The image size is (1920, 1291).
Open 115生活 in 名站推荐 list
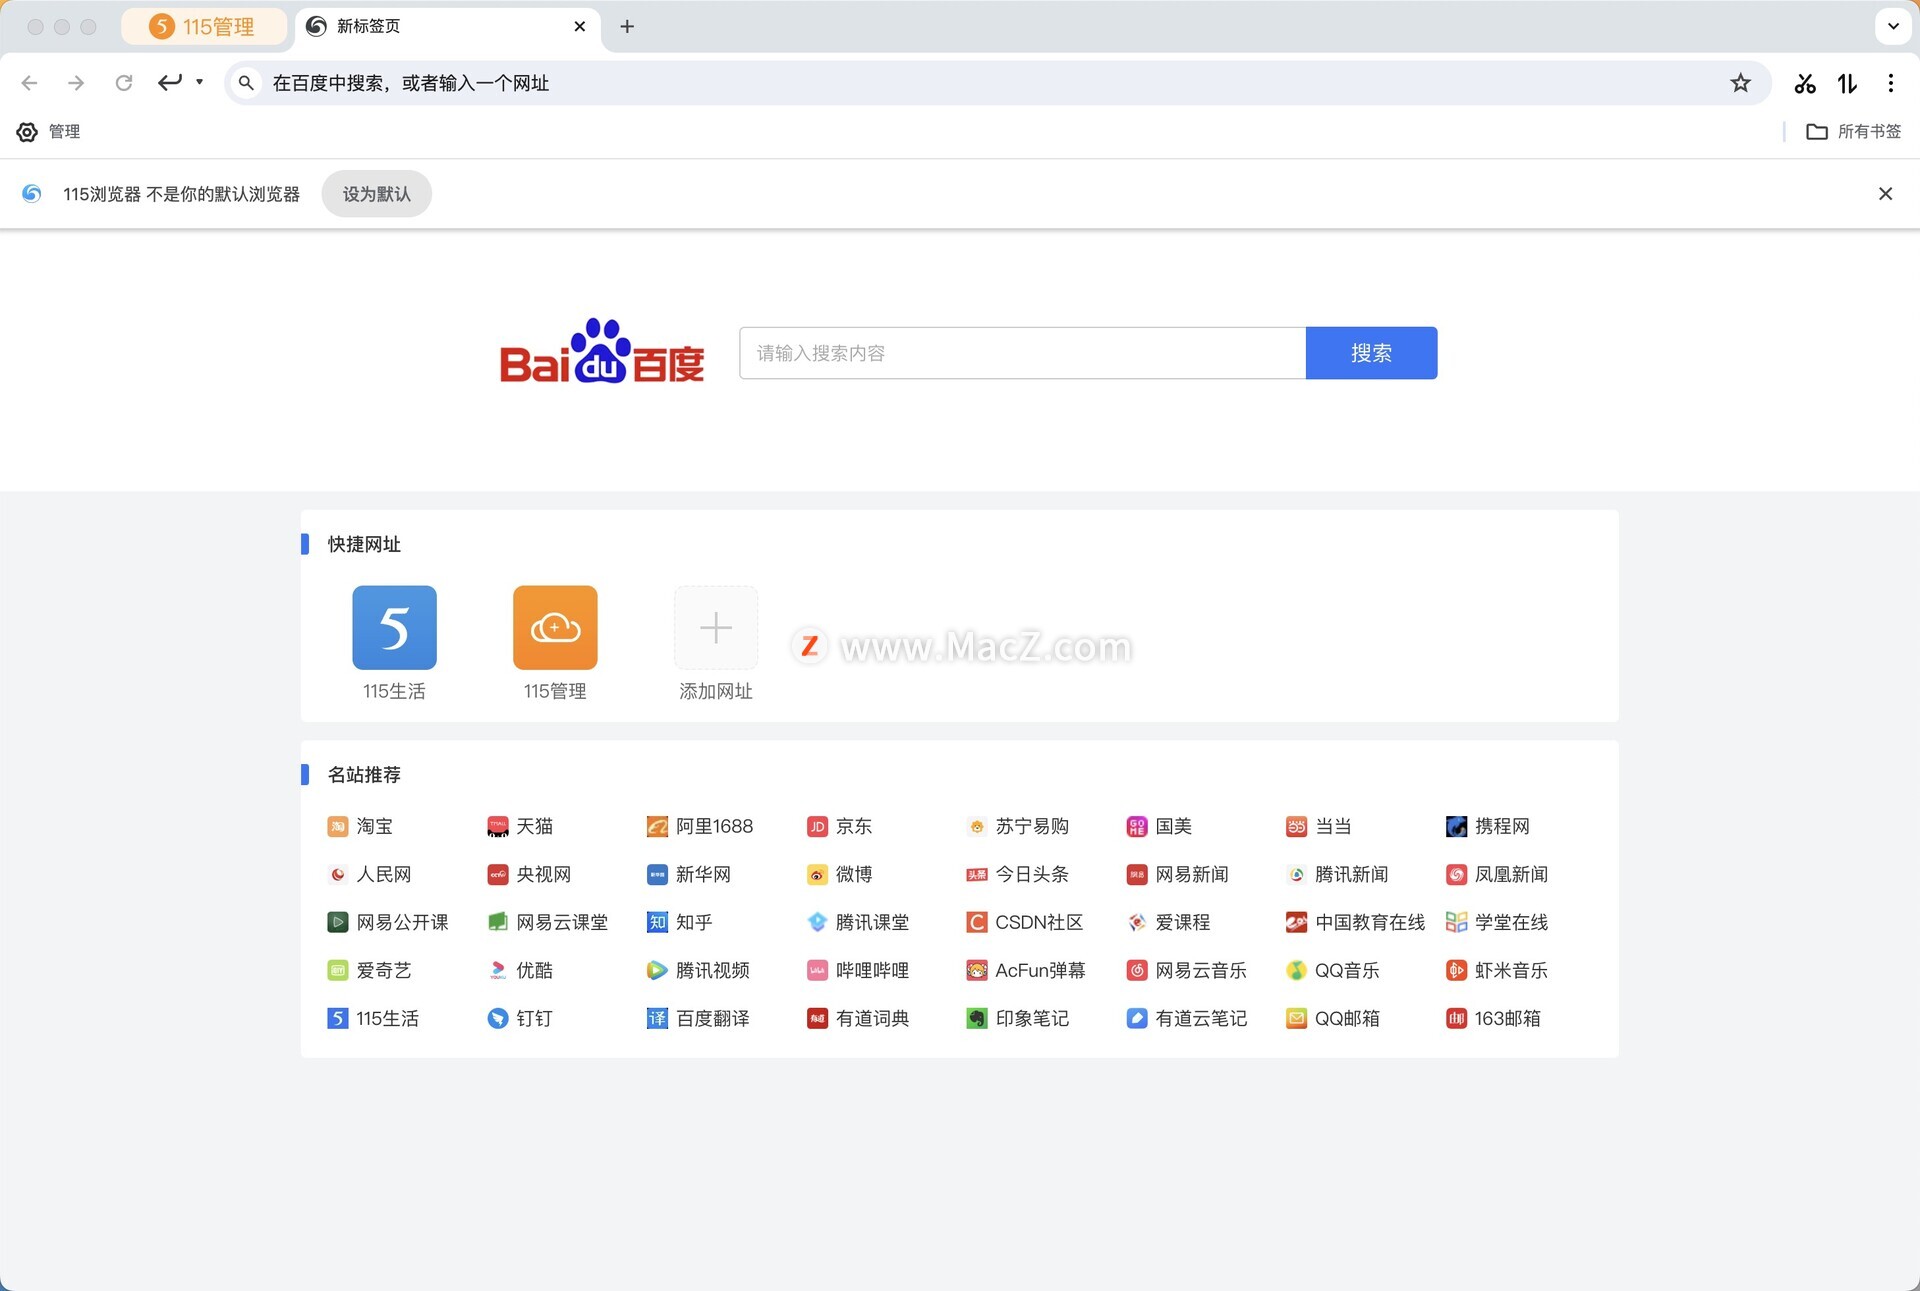[373, 1018]
